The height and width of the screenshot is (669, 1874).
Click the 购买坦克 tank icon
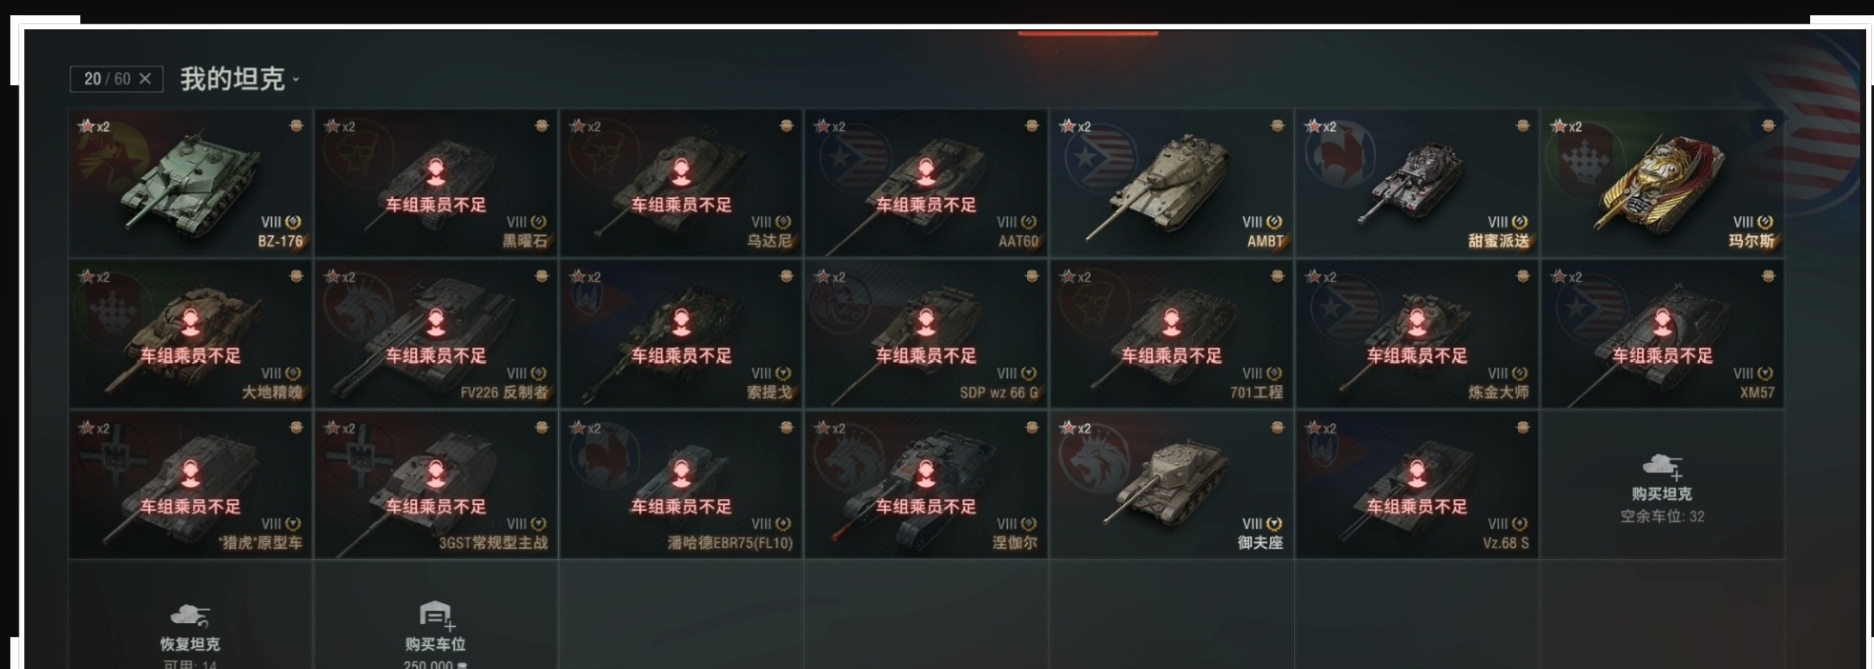coord(1661,465)
